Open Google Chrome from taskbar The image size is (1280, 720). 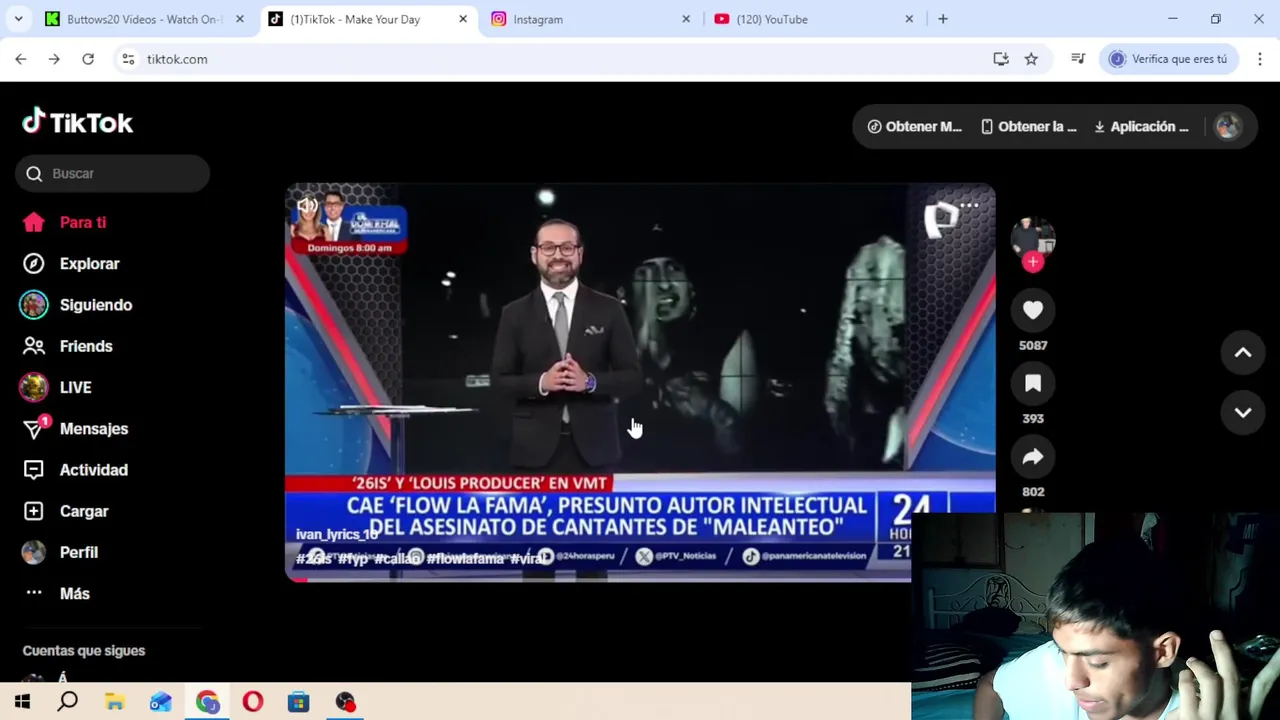(x=207, y=702)
